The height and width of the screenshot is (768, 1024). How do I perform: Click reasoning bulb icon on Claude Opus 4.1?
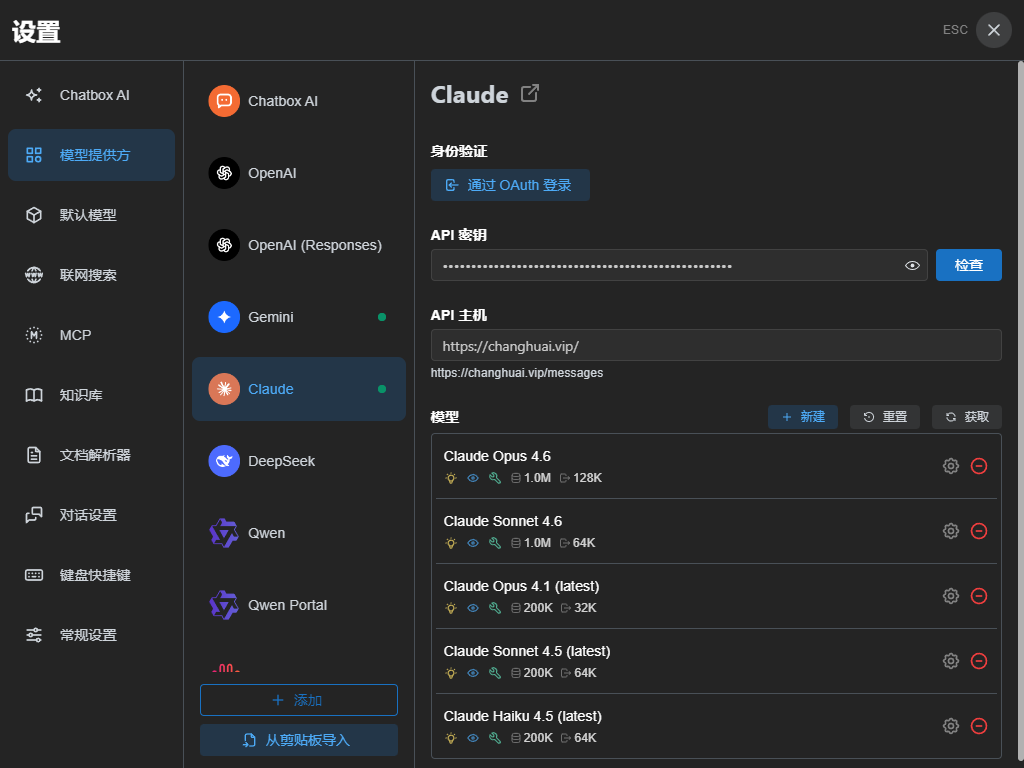point(451,608)
